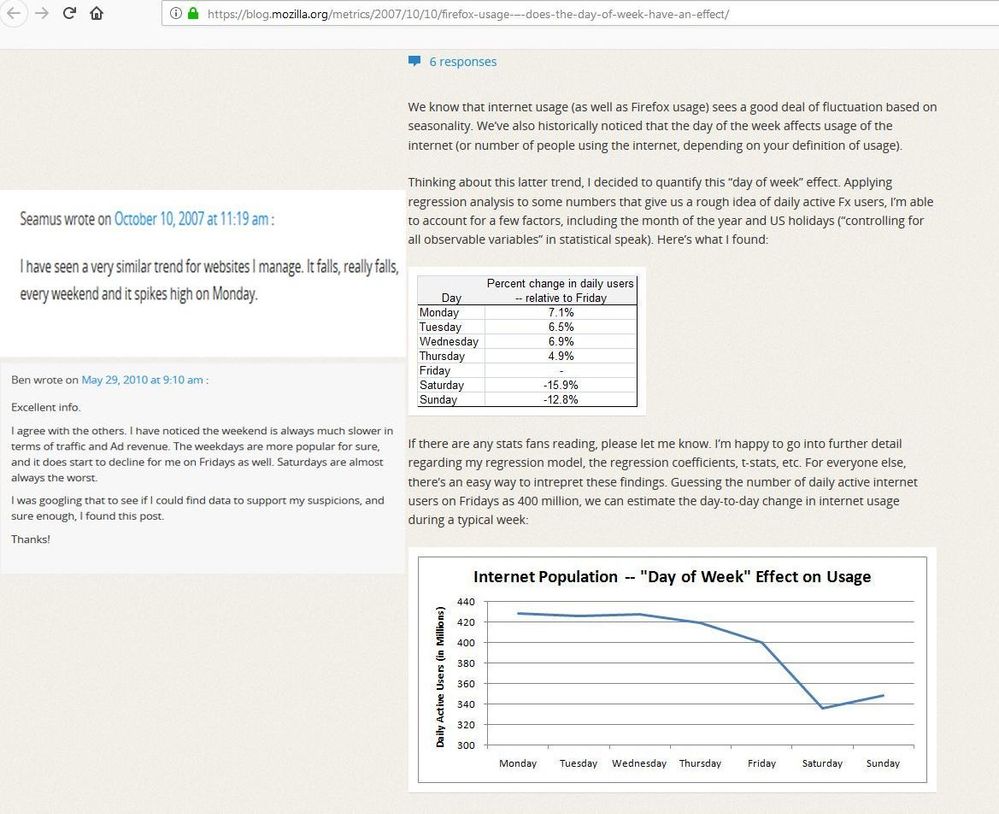This screenshot has width=999, height=814.
Task: Open the "6 responses" link
Action: (462, 61)
